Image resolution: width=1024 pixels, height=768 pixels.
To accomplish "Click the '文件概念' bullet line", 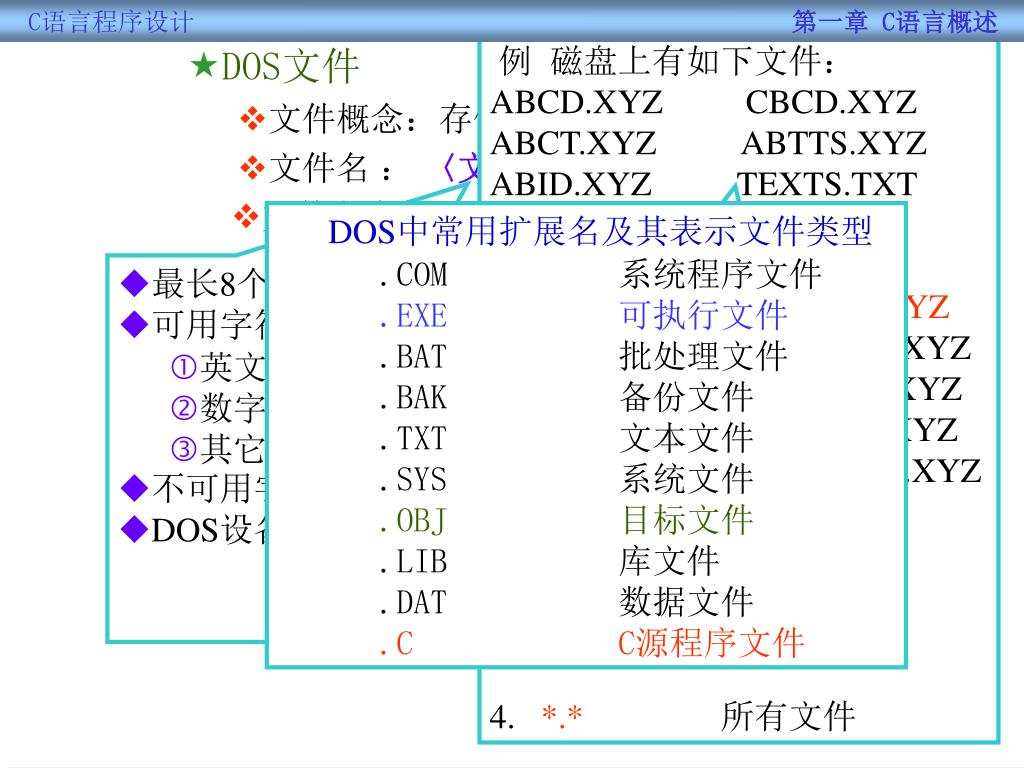I will (x=359, y=119).
